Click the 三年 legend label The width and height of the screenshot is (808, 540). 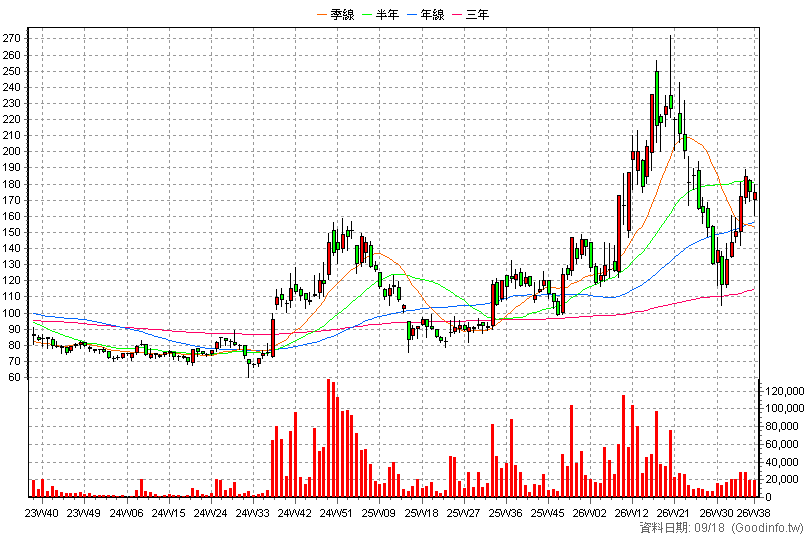477,14
